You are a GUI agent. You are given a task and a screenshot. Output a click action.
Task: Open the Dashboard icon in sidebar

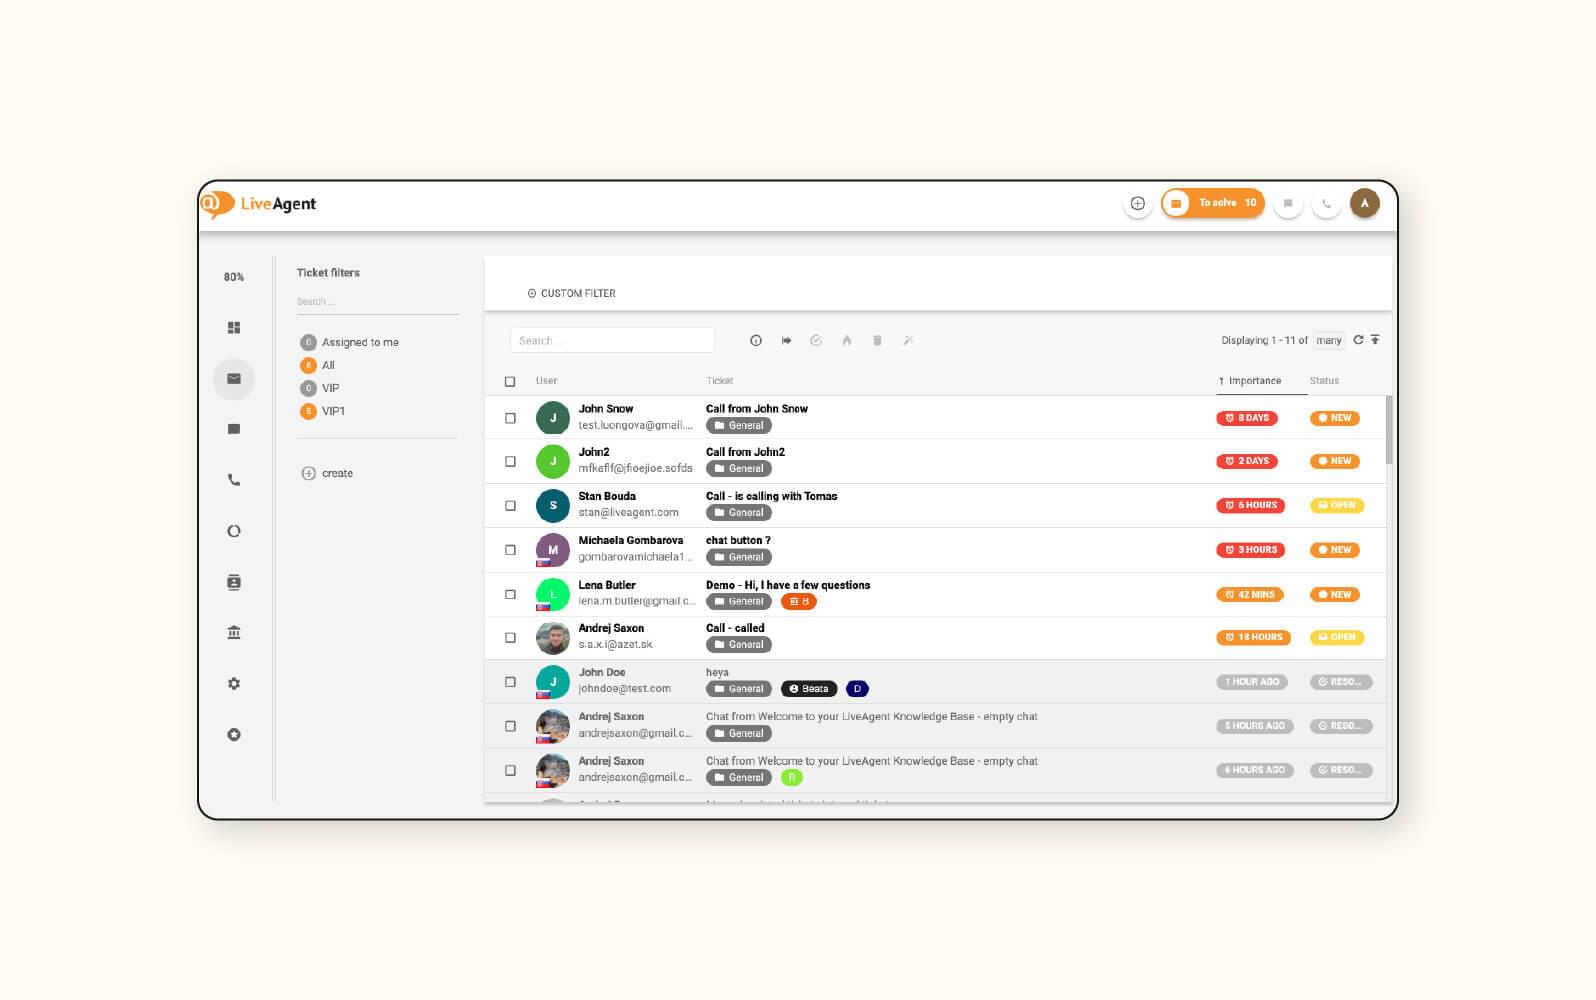click(x=234, y=328)
